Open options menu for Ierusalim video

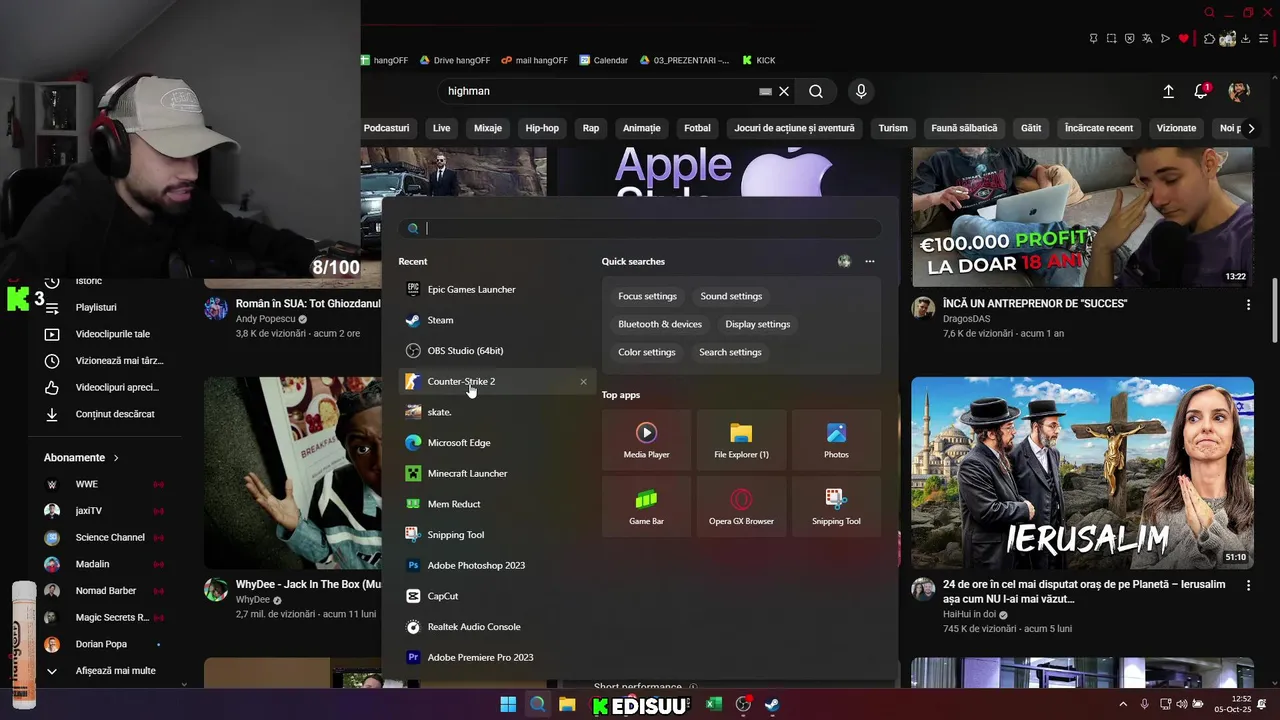pos(1248,585)
